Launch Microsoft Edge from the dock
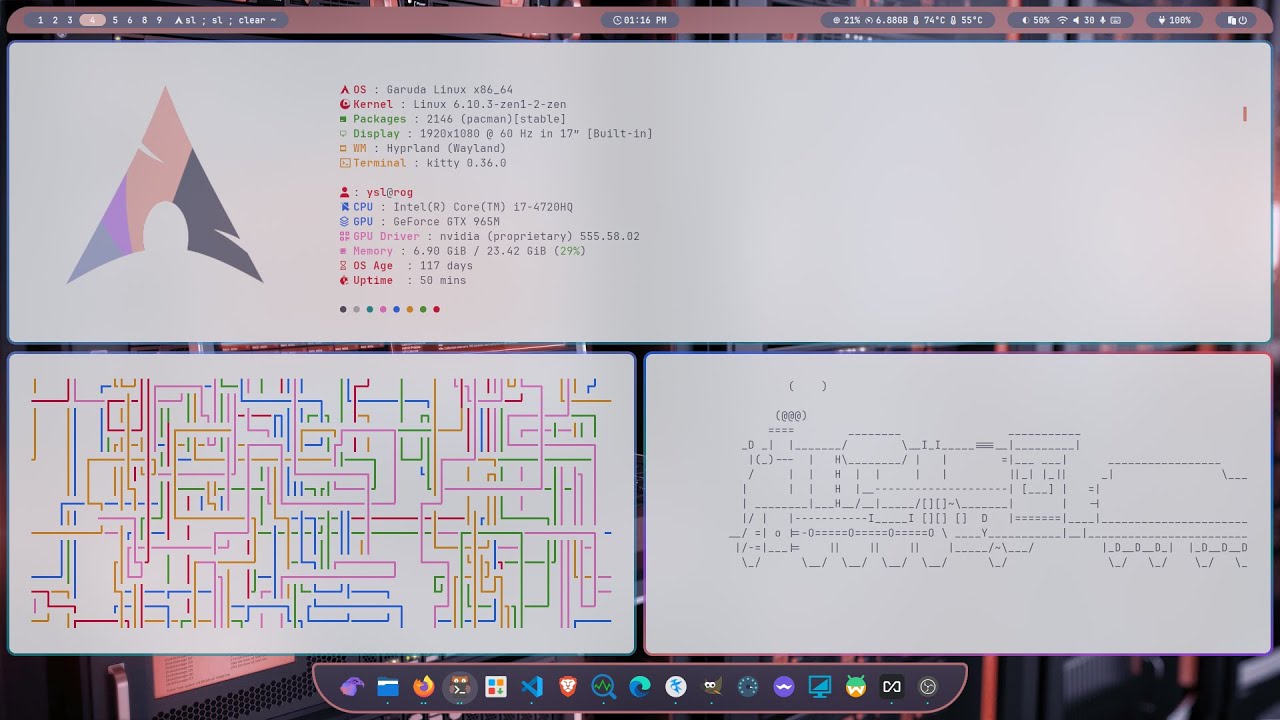This screenshot has height=720, width=1280. click(640, 687)
